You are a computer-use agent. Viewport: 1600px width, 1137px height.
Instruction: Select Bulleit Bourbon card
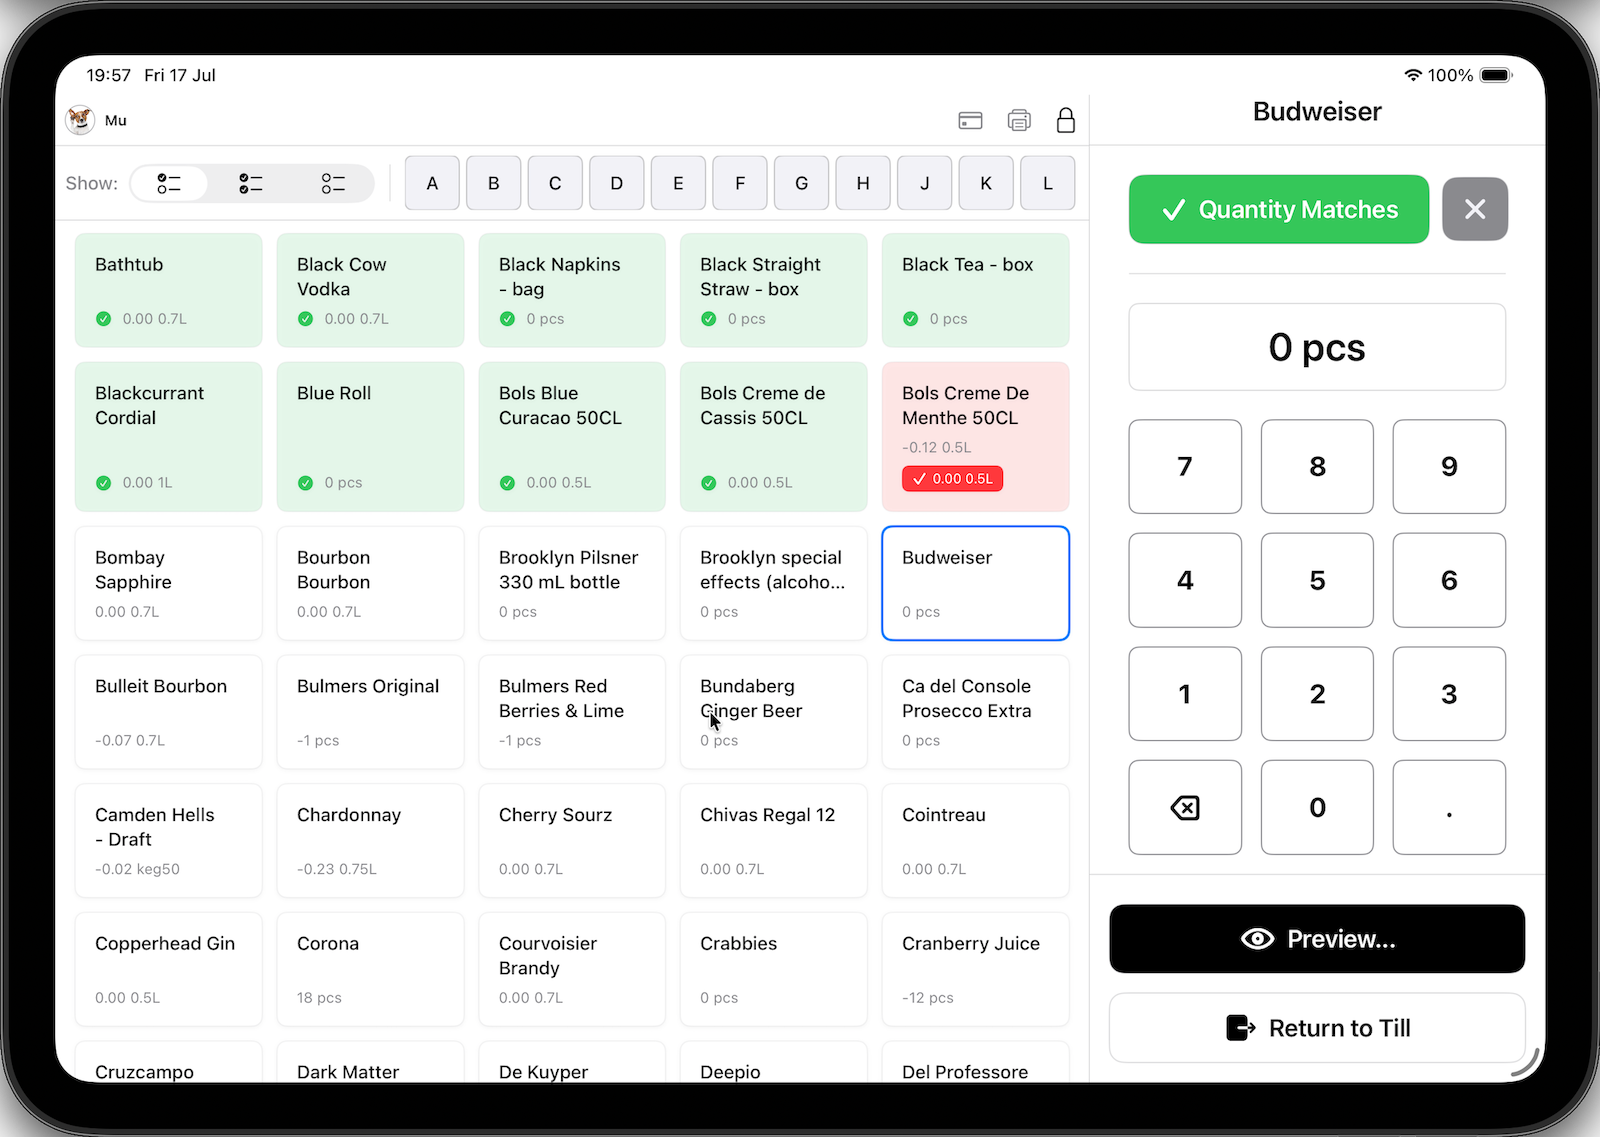169,712
